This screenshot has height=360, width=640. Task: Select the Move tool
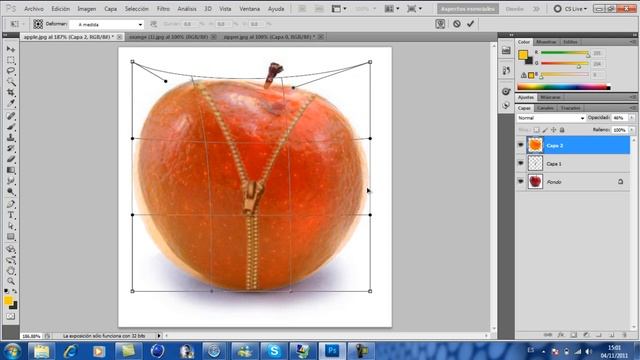click(11, 49)
